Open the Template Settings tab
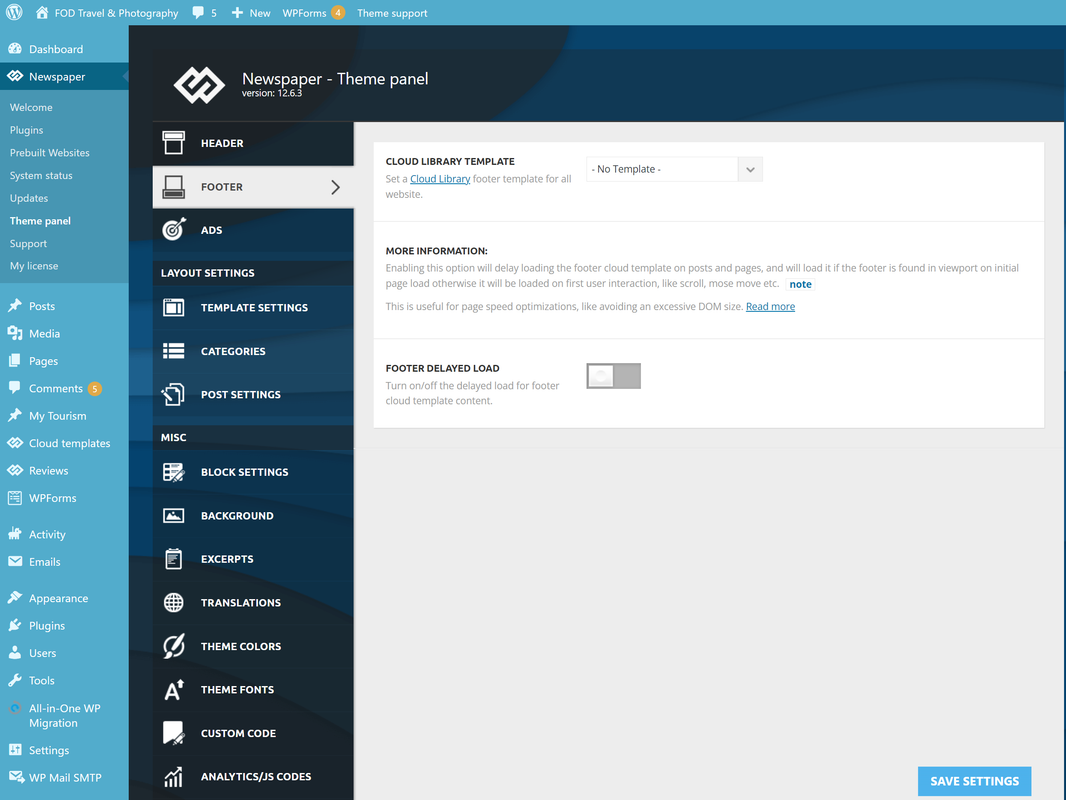The image size is (1066, 800). [x=253, y=307]
